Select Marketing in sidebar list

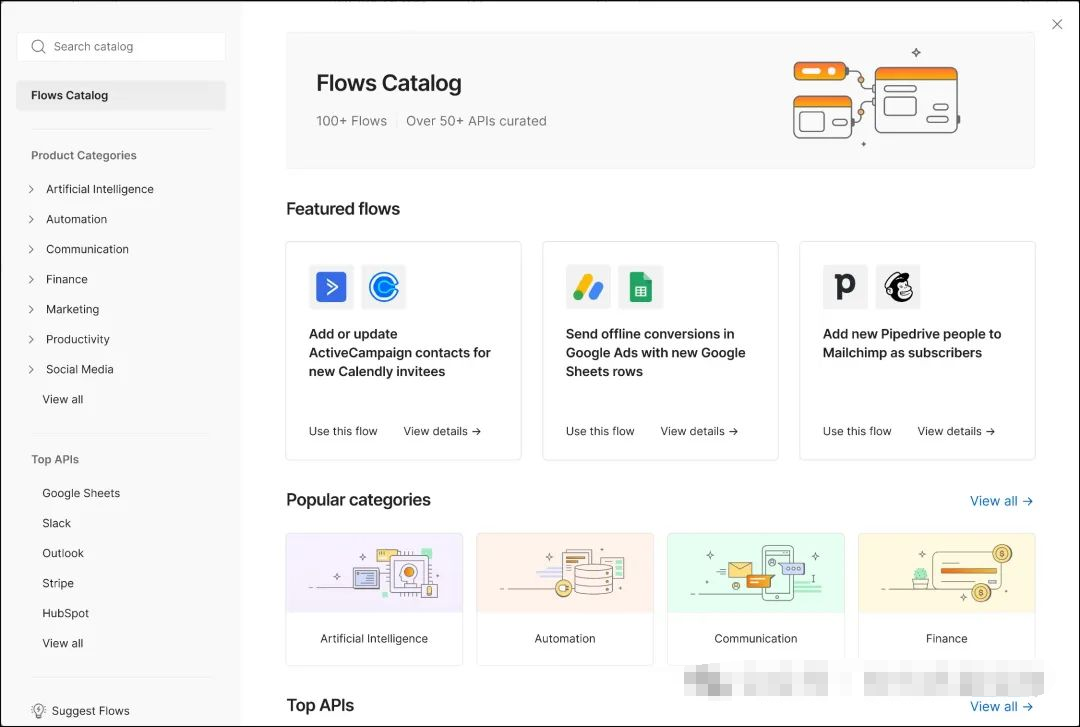[72, 309]
